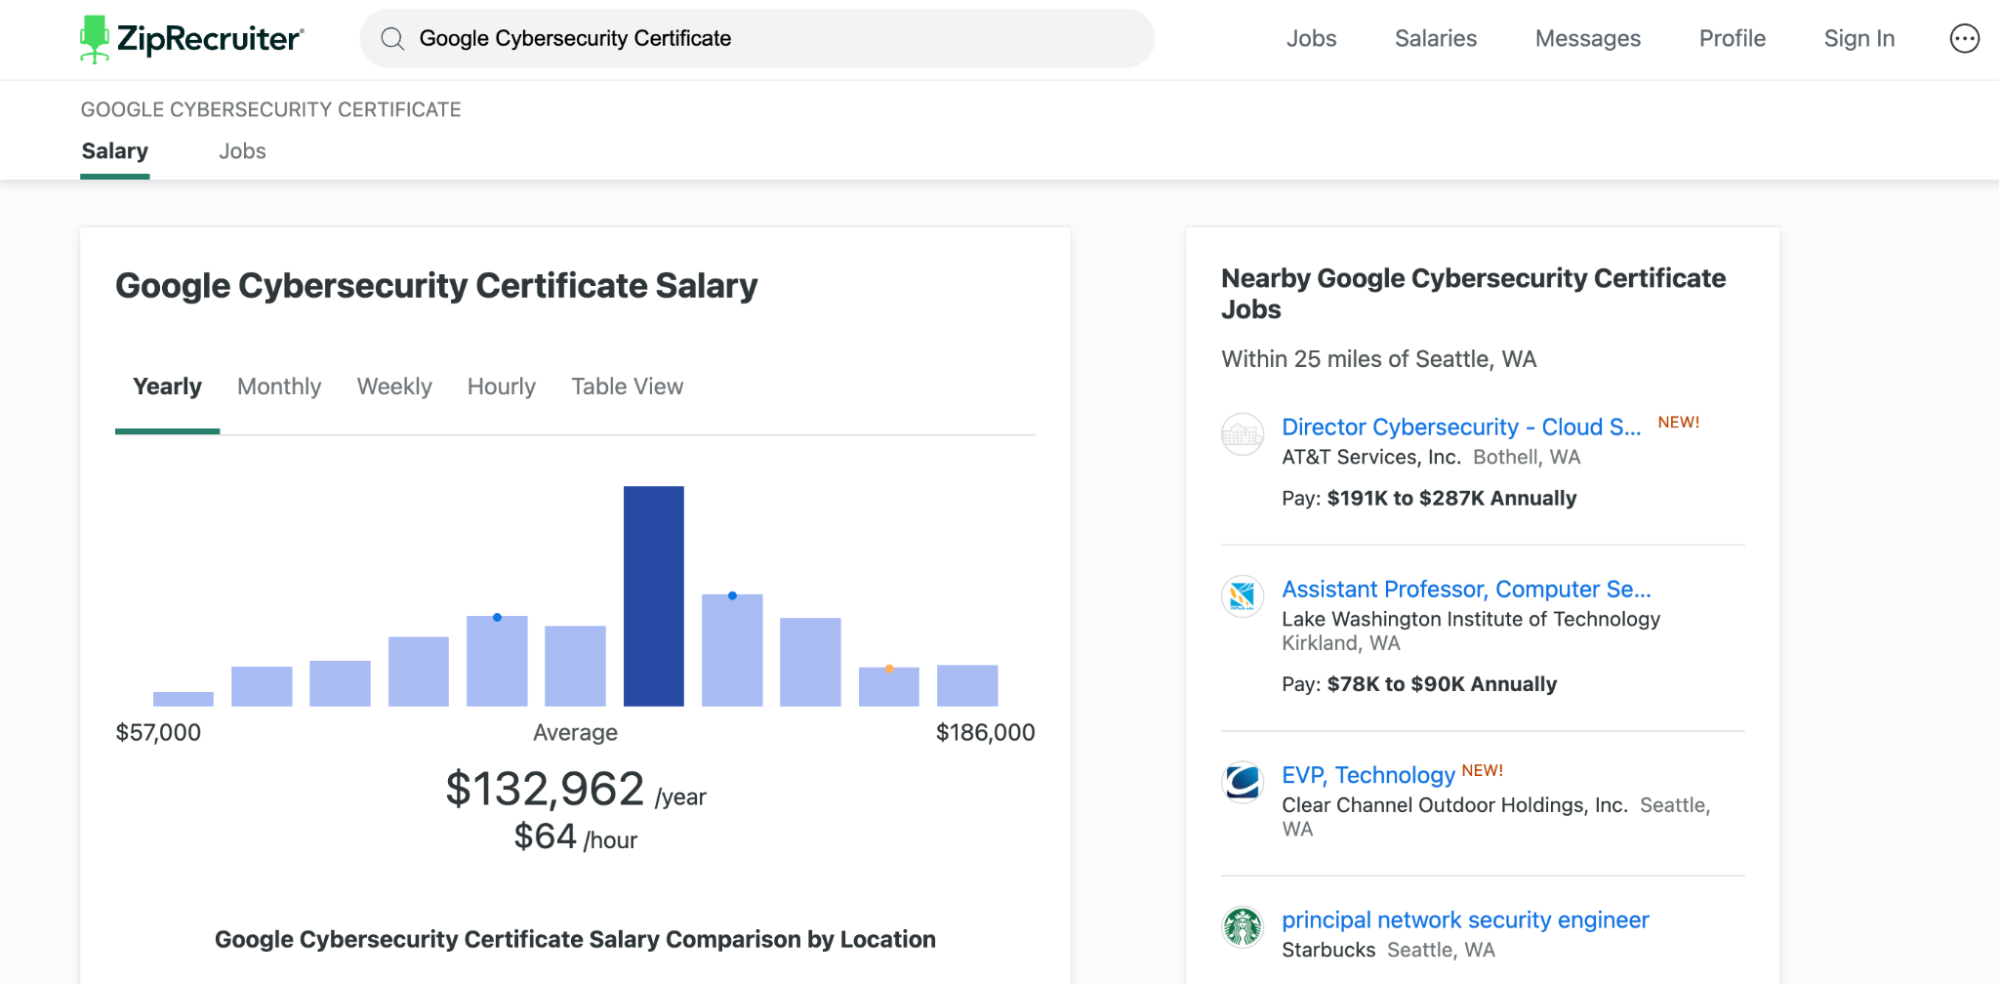Select the Salary page tab
Screen dimensions: 1999x984
click(115, 152)
